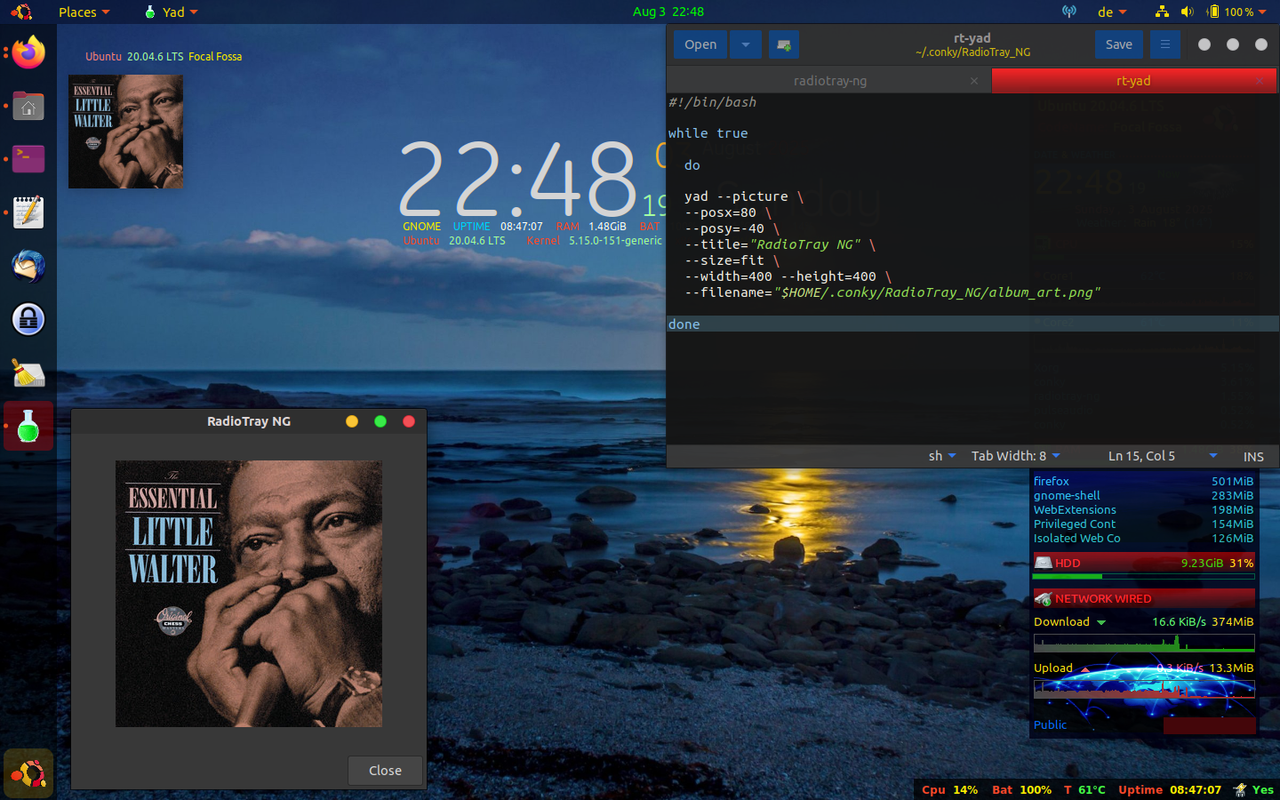The image size is (1280, 800).
Task: Click the '--filename=' album_art.png line
Action: tap(892, 292)
